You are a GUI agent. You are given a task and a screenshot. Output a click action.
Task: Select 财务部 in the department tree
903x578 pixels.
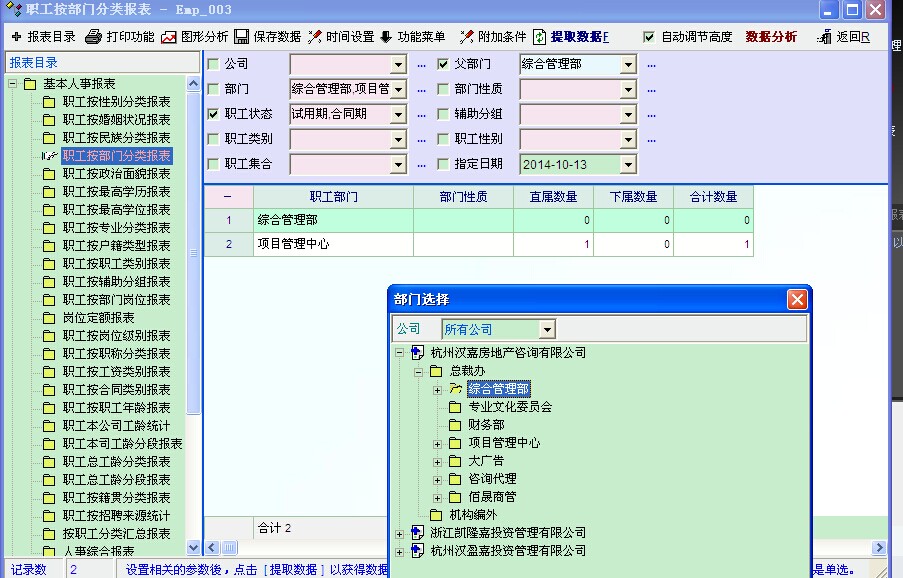tap(486, 425)
